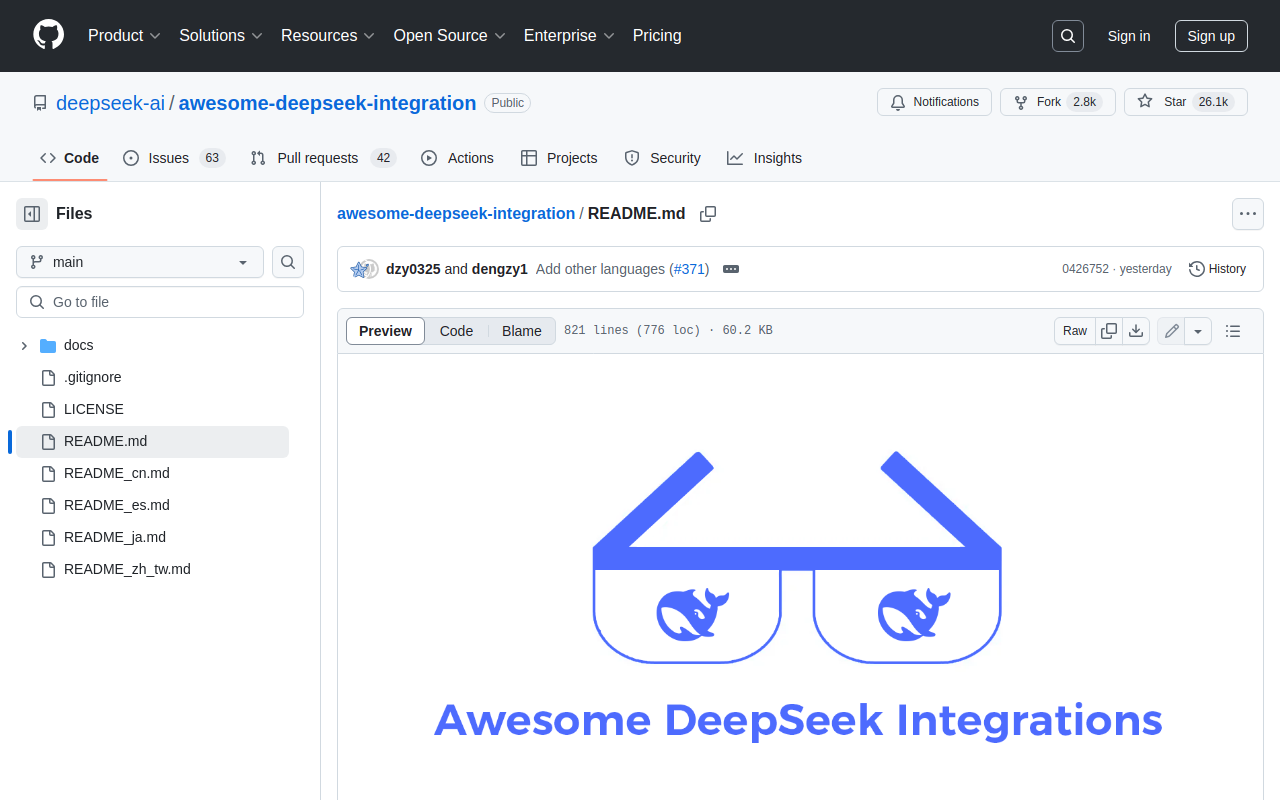This screenshot has width=1280, height=800.
Task: Open .gitignore in file tree
Action: pos(152,377)
